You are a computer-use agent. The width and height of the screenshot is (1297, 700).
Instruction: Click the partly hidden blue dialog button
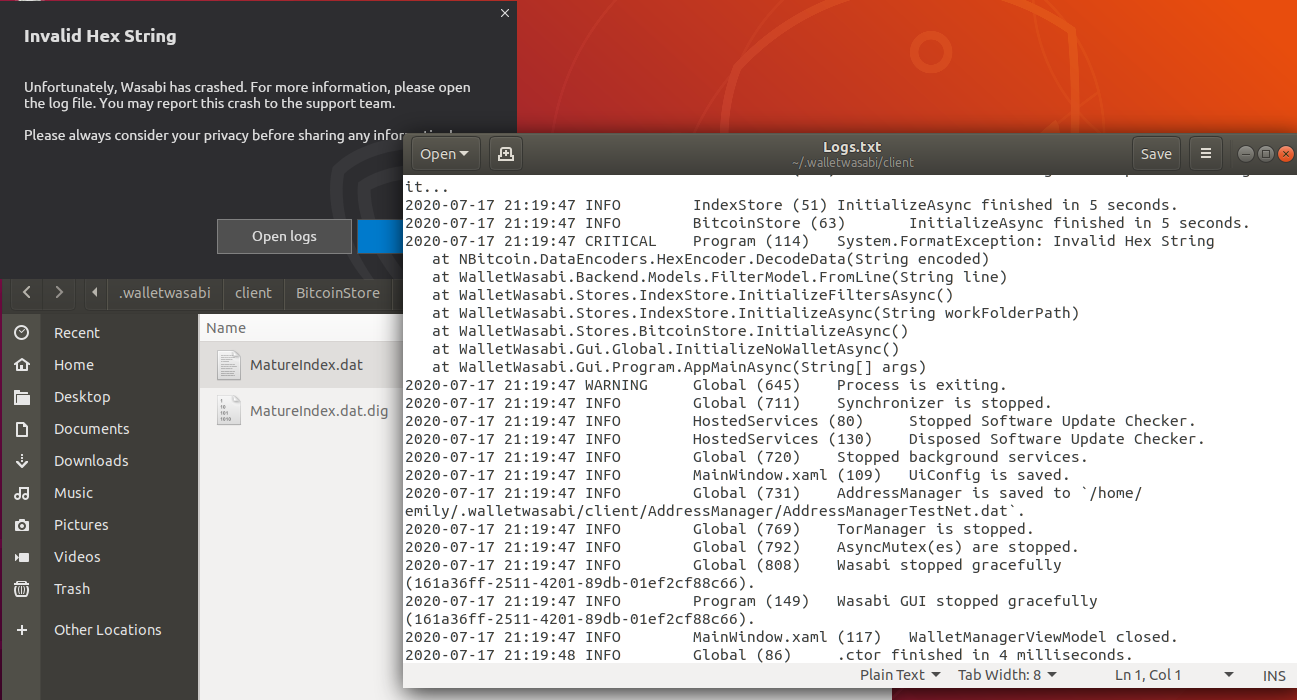379,237
